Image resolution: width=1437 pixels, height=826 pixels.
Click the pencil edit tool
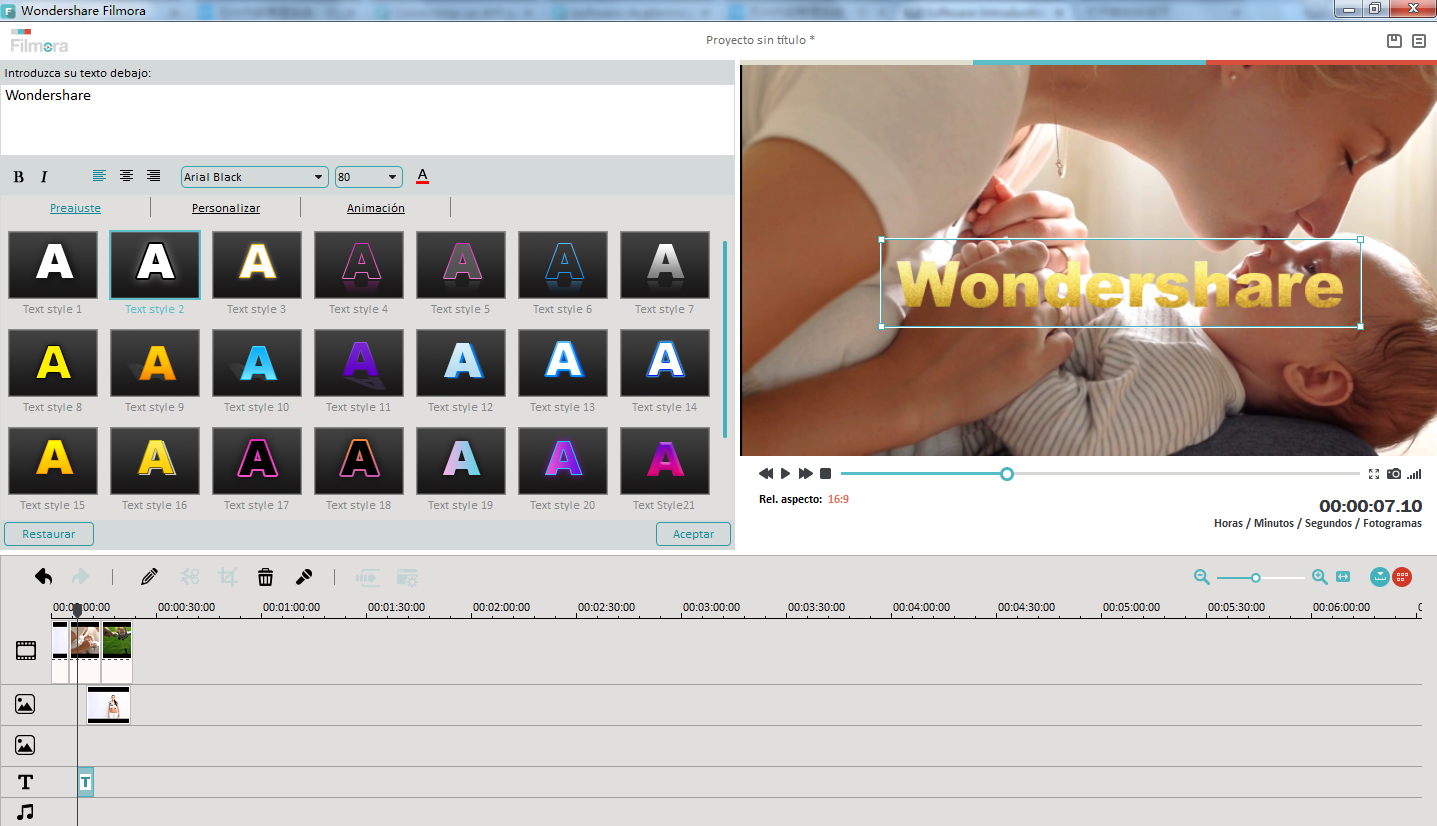click(x=149, y=576)
